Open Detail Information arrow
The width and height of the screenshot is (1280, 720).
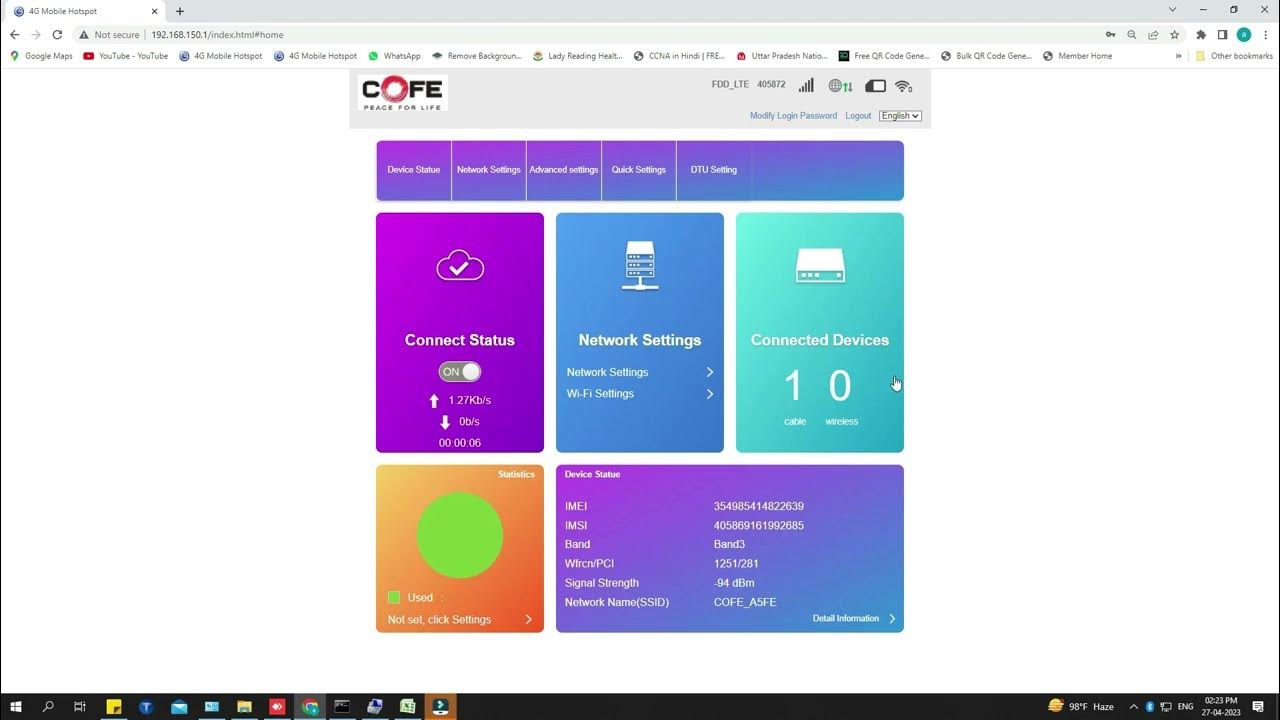[x=892, y=619]
